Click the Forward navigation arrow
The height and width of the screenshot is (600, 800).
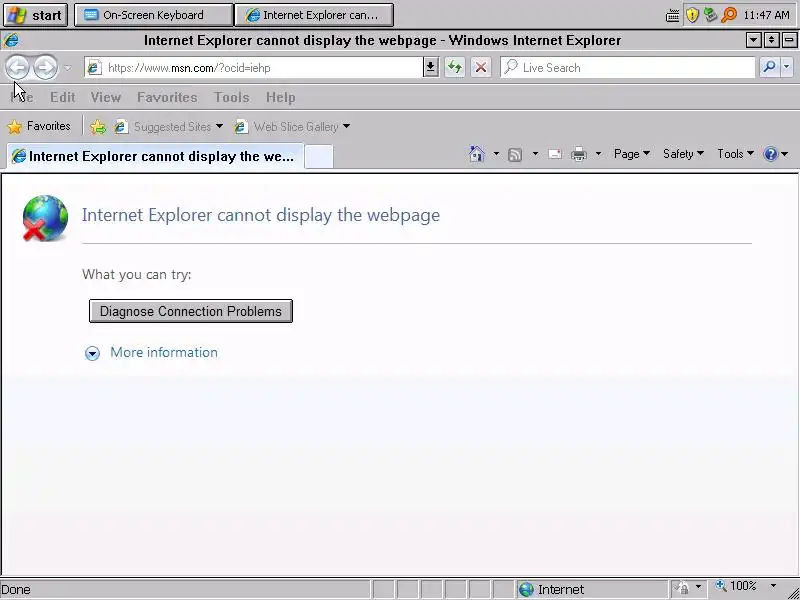pos(45,67)
